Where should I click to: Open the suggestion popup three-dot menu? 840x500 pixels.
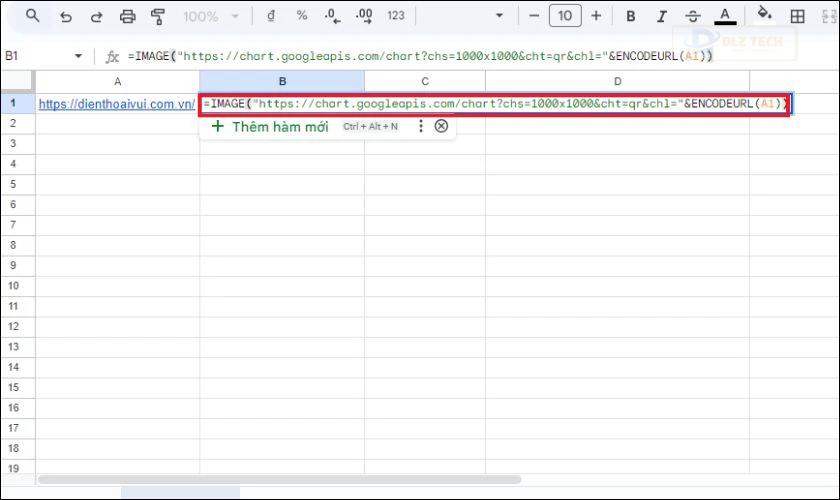[421, 126]
